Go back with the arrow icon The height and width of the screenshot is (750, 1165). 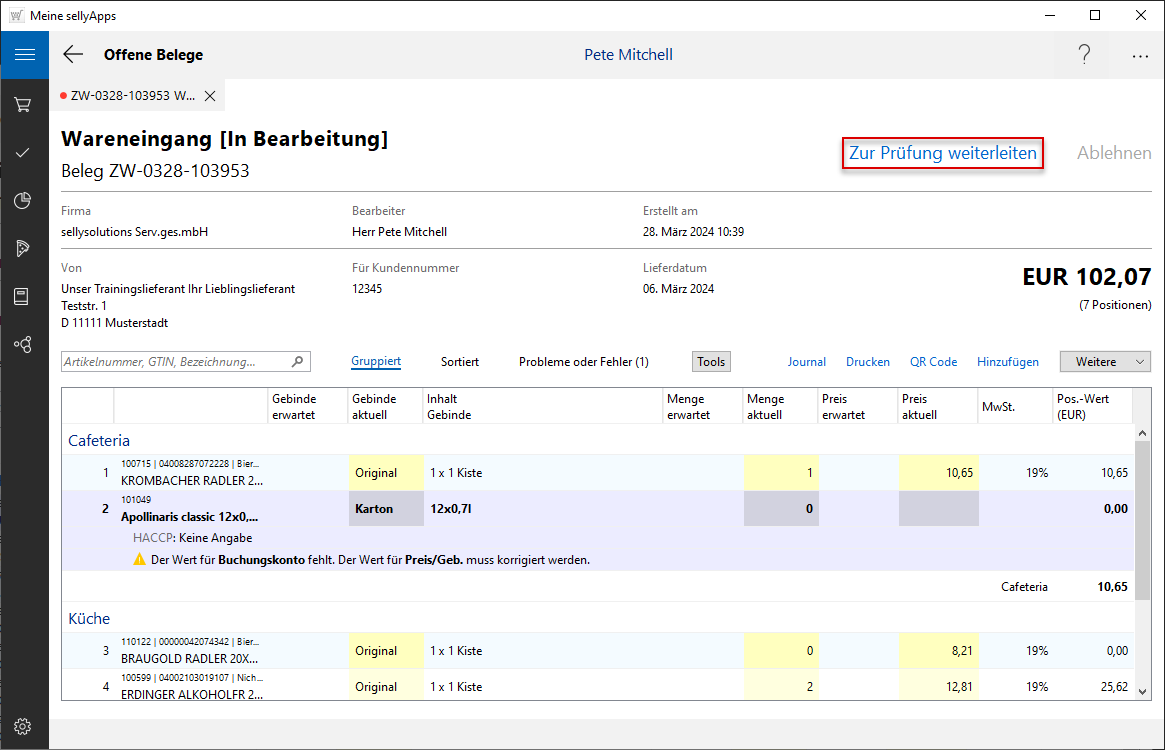(73, 55)
